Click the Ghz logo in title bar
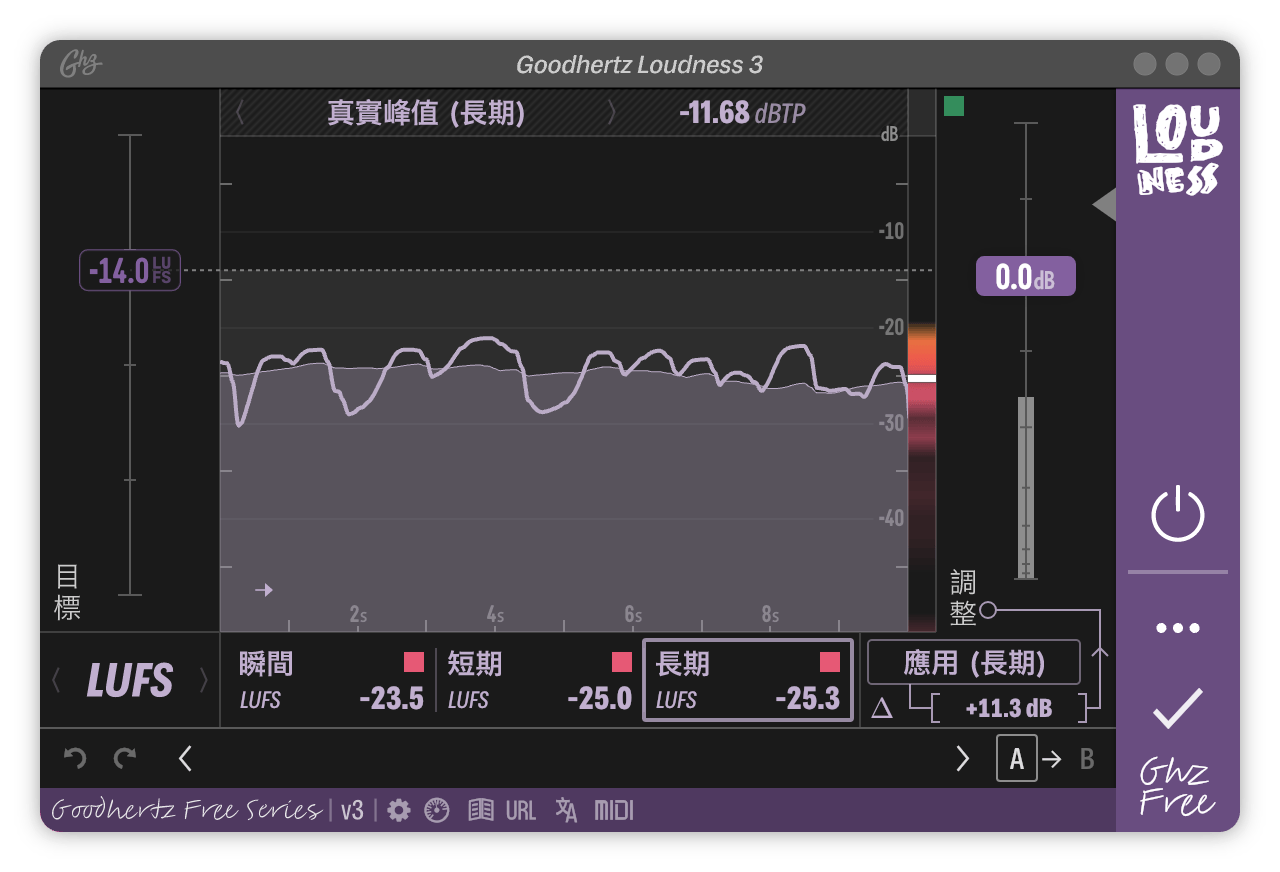 pyautogui.click(x=80, y=65)
